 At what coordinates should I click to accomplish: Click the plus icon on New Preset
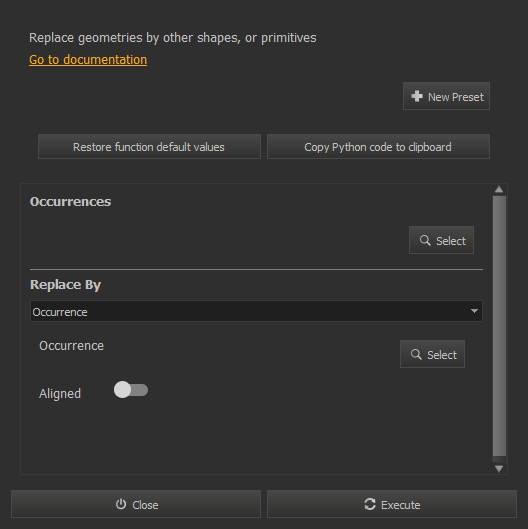(417, 96)
